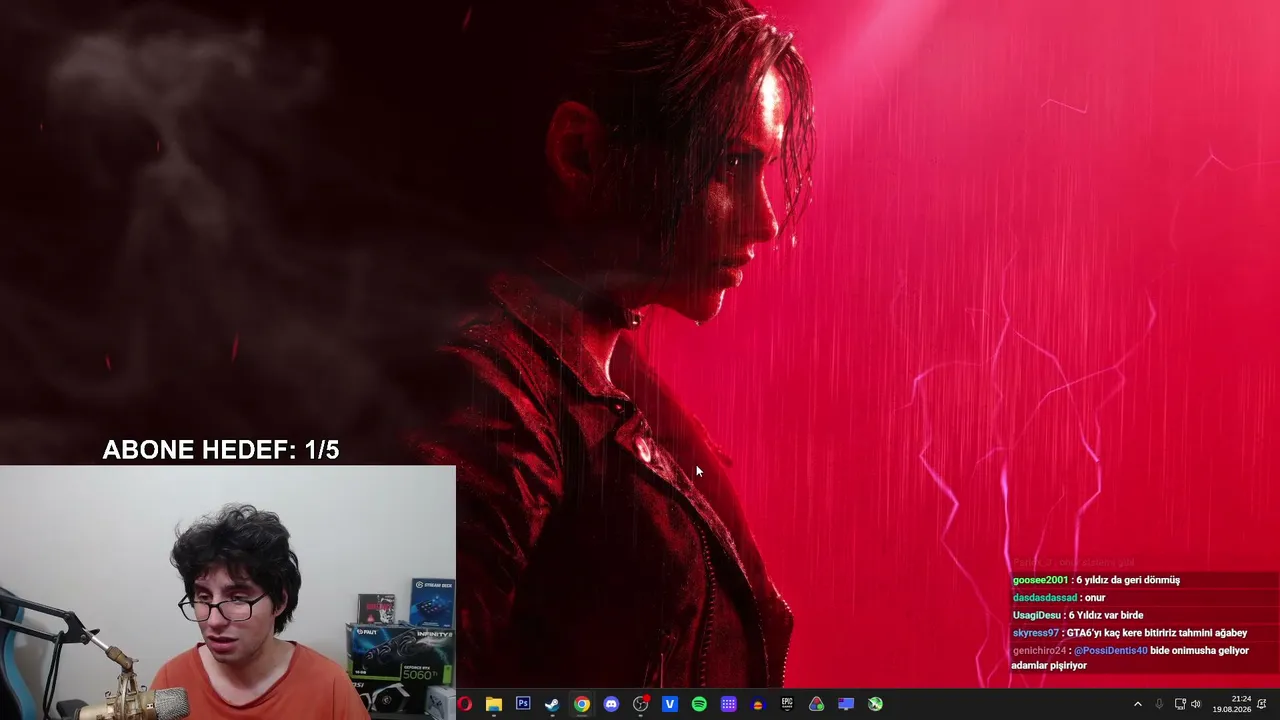Image resolution: width=1280 pixels, height=720 pixels.
Task: Switch to the Google Chrome window
Action: pos(582,704)
